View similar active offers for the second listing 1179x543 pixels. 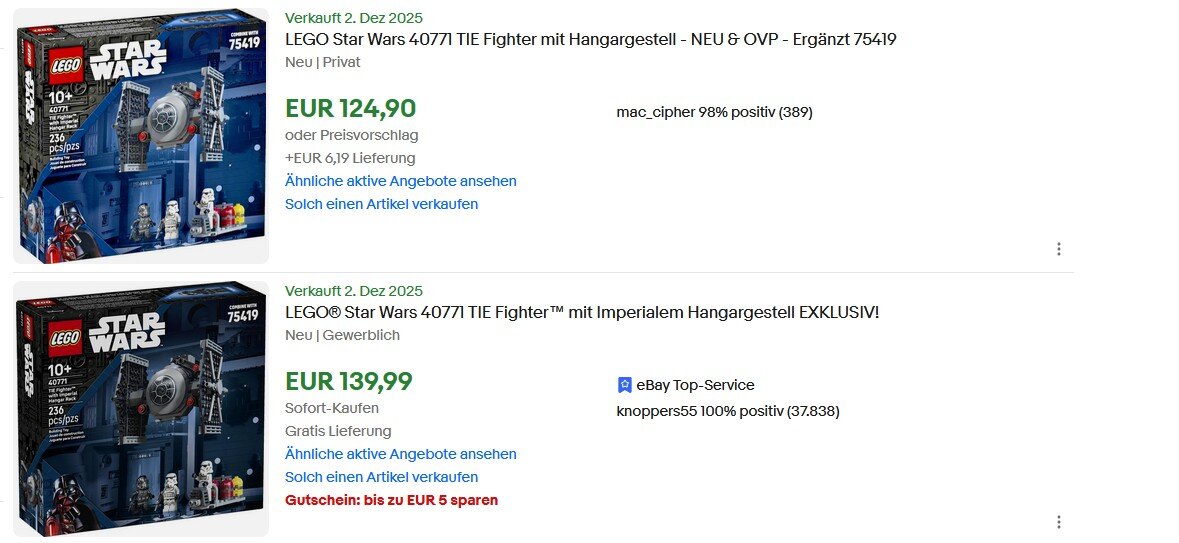tap(400, 454)
